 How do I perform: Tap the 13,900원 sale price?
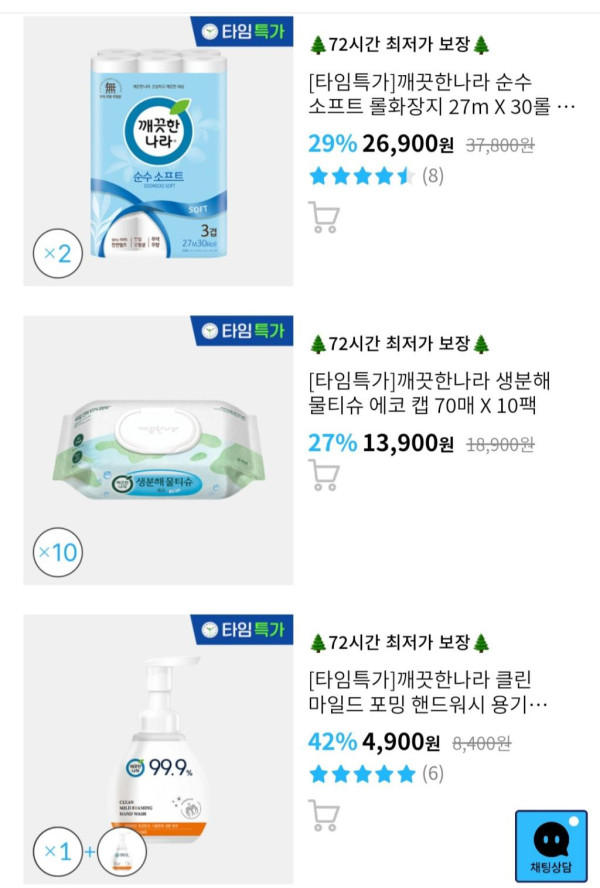tap(408, 443)
